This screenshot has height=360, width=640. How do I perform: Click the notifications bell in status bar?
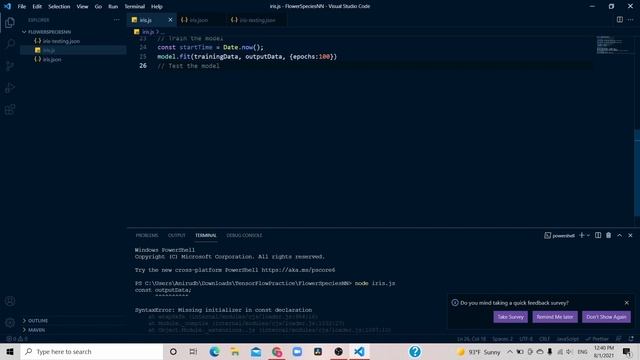[x=631, y=339]
